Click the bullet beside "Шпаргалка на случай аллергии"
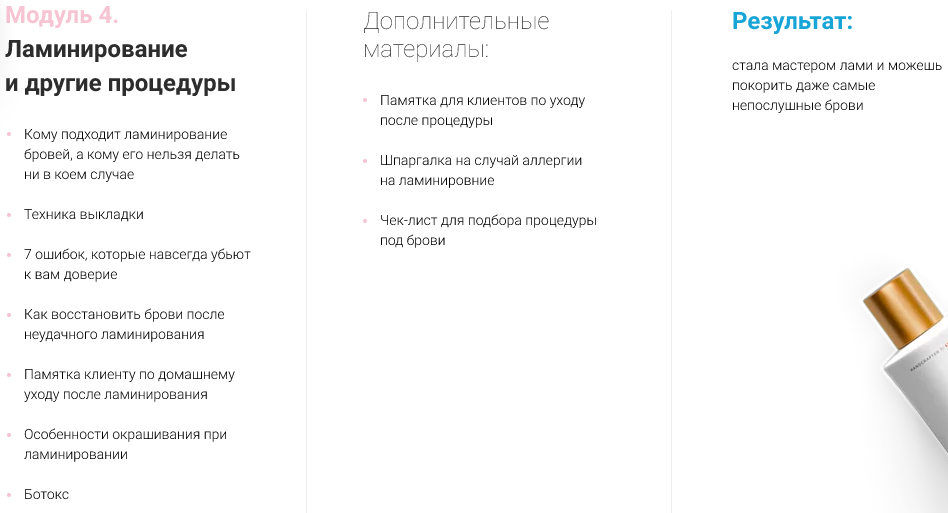This screenshot has width=948, height=513. 365,160
